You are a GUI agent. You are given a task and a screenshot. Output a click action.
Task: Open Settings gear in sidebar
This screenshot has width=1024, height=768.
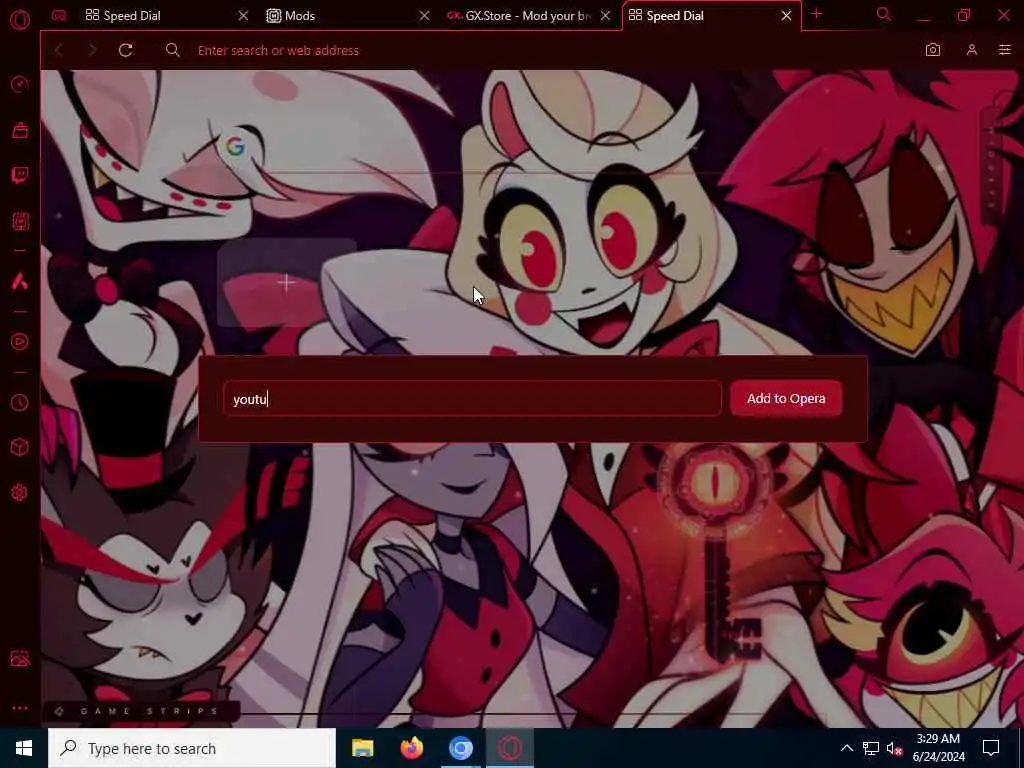click(x=20, y=492)
